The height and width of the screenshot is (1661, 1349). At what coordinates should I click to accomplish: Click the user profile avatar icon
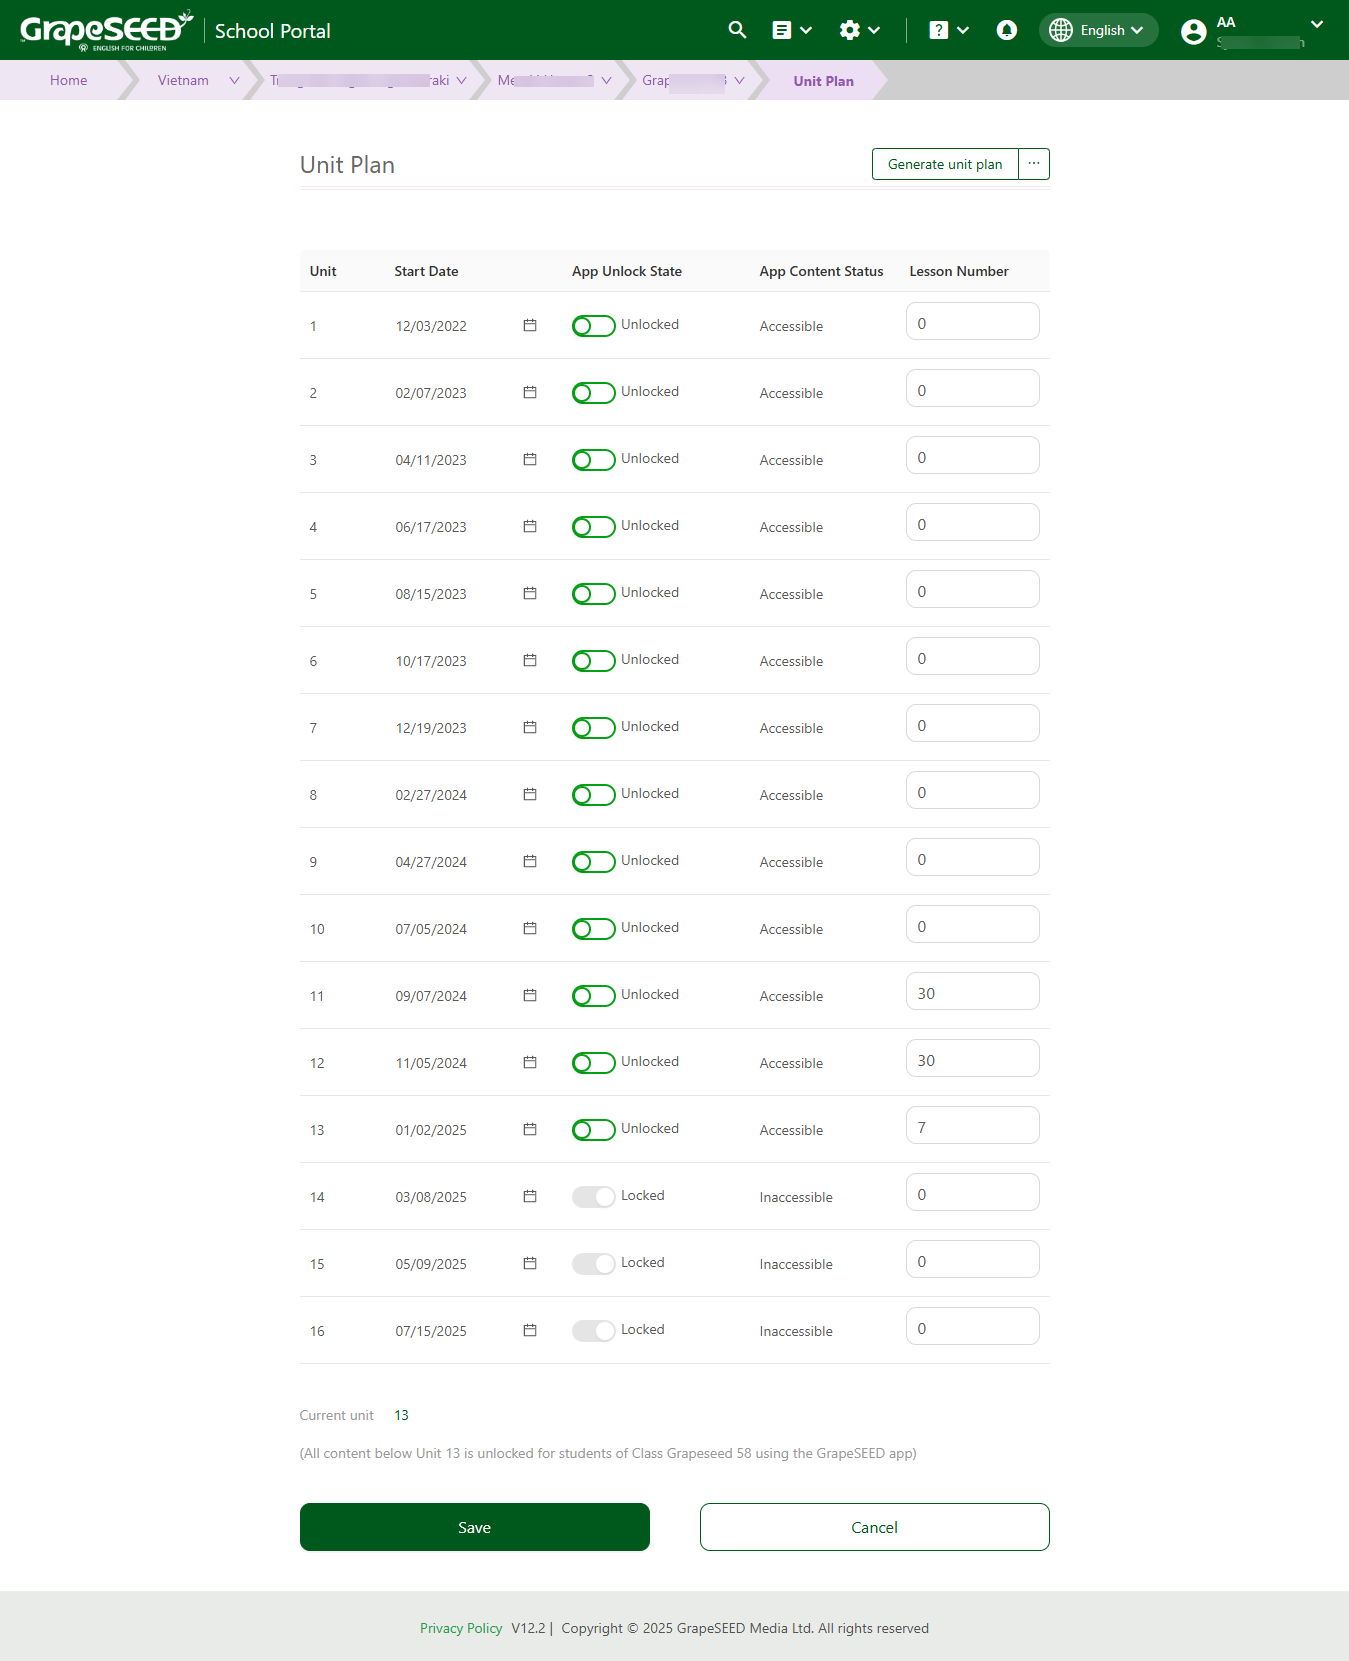pyautogui.click(x=1193, y=32)
